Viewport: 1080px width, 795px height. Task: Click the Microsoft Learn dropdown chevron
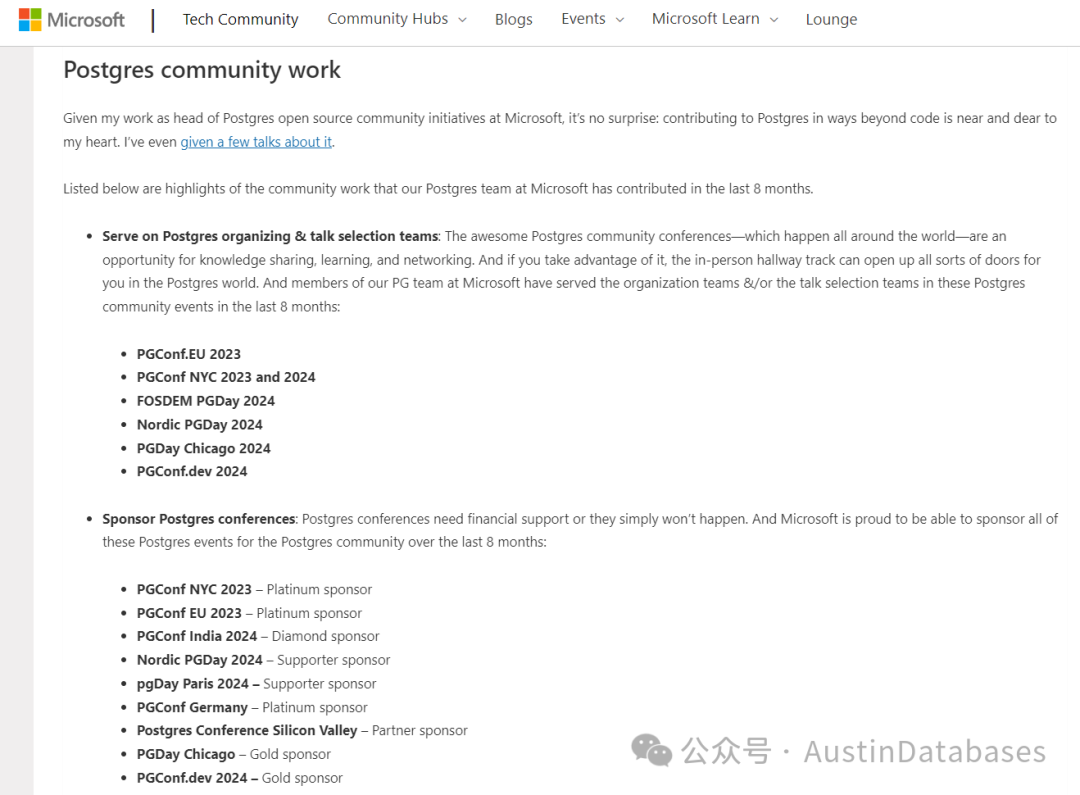[x=774, y=20]
